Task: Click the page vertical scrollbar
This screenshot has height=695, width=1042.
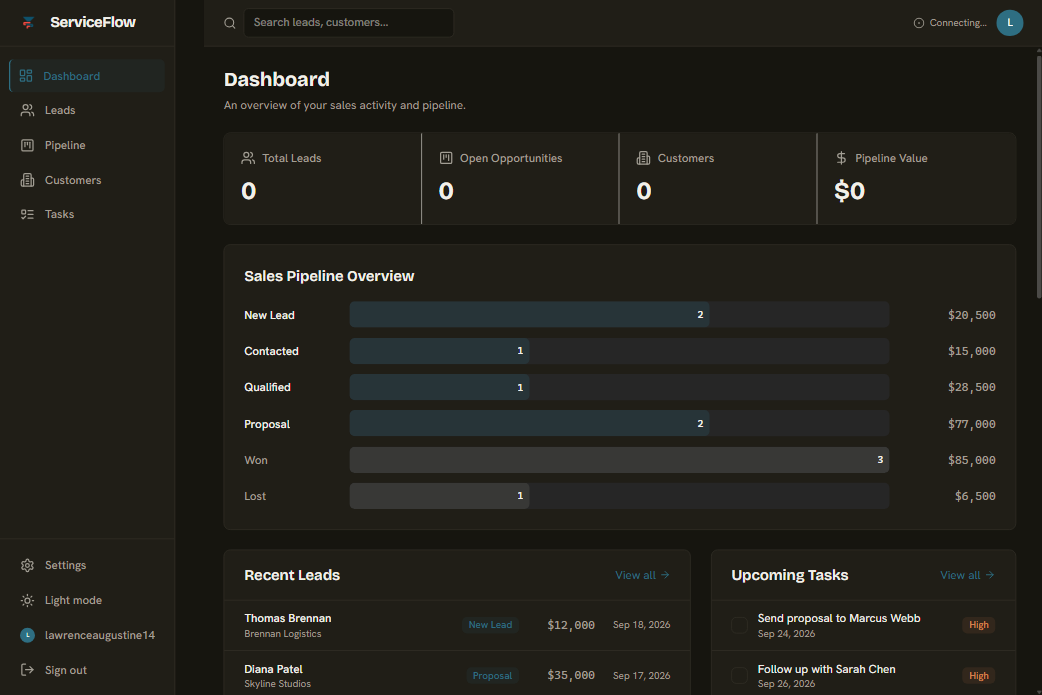Action: click(1039, 177)
